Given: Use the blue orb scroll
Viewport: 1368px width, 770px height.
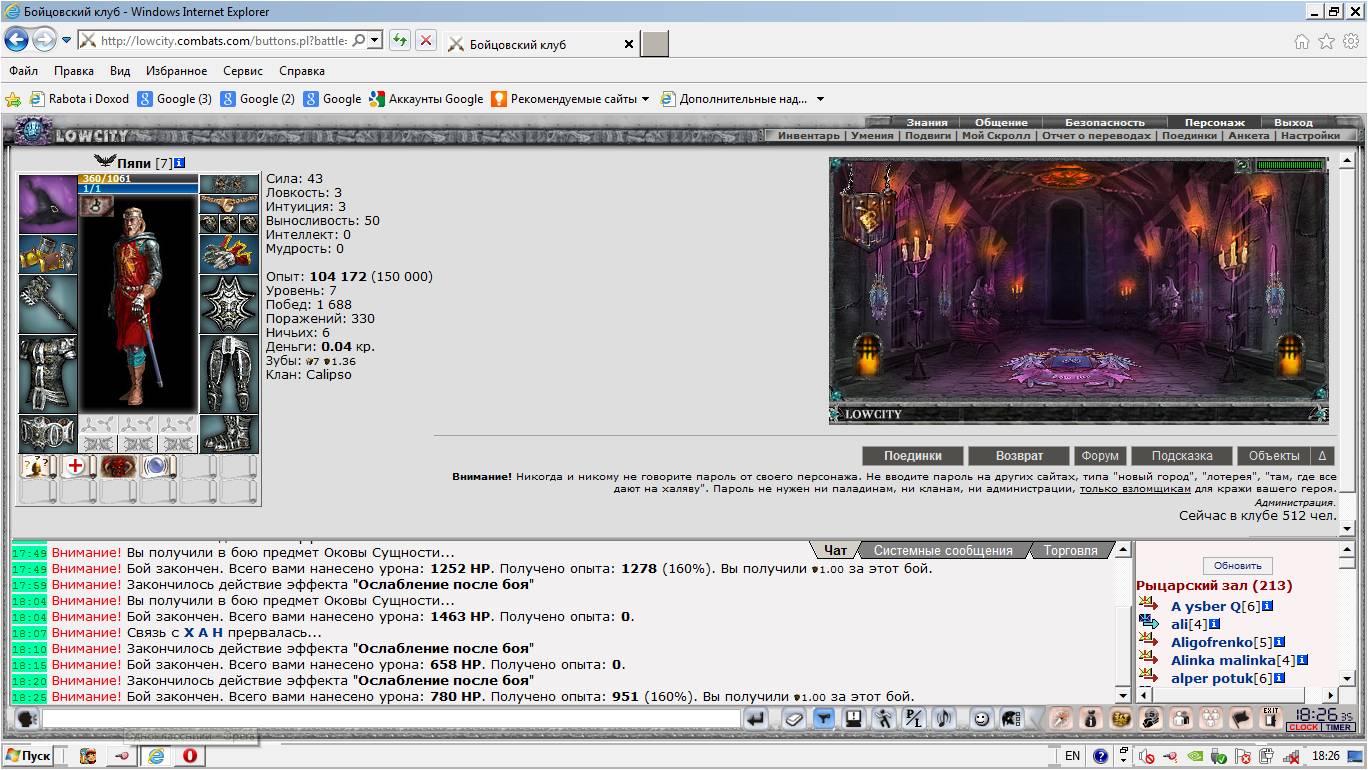Looking at the screenshot, I should click(x=158, y=466).
